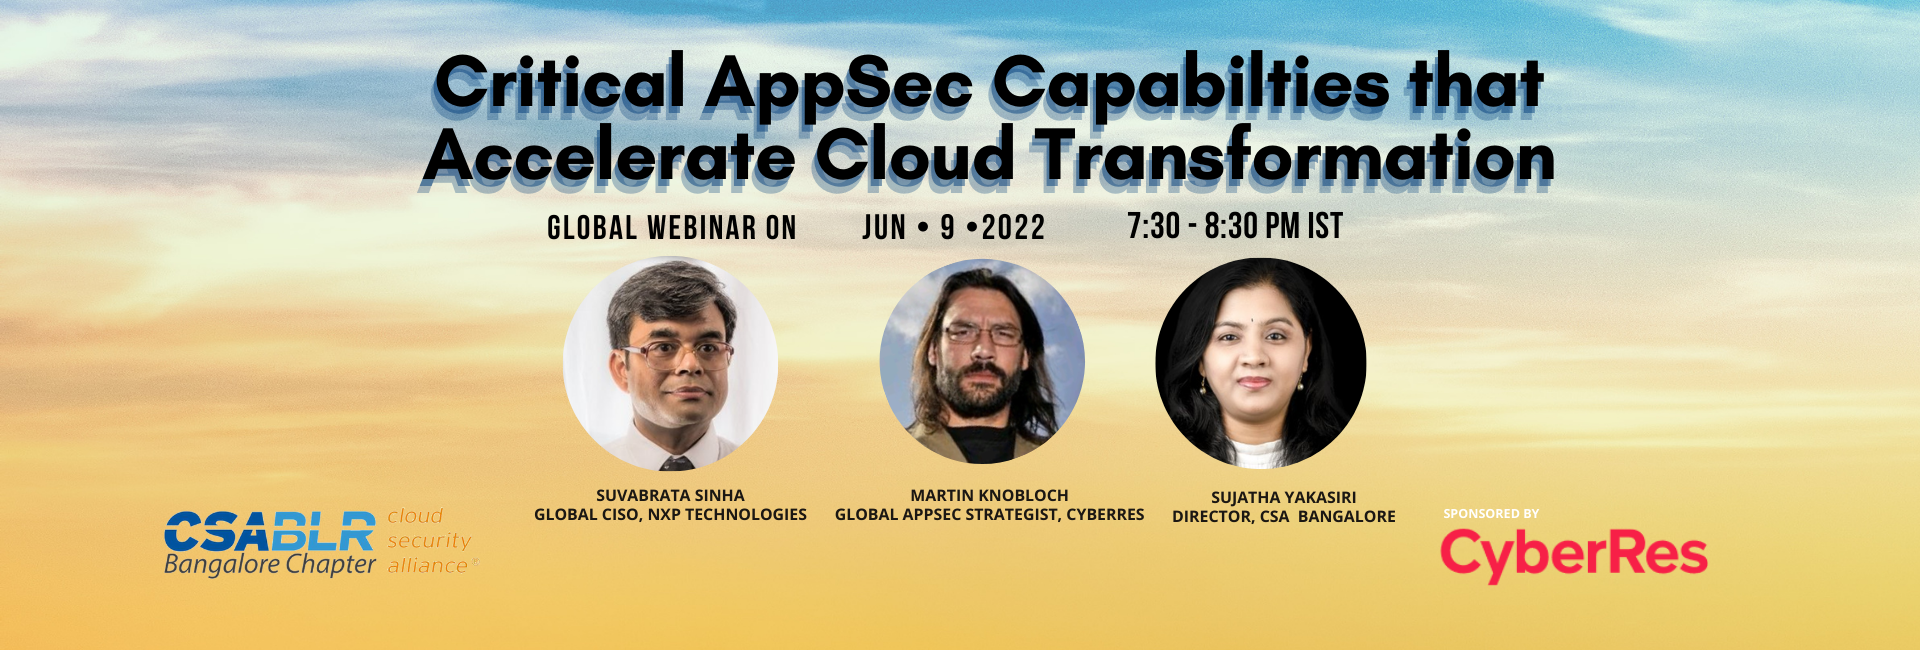Select Suvabrata Sinha's portrait photo

click(x=671, y=365)
